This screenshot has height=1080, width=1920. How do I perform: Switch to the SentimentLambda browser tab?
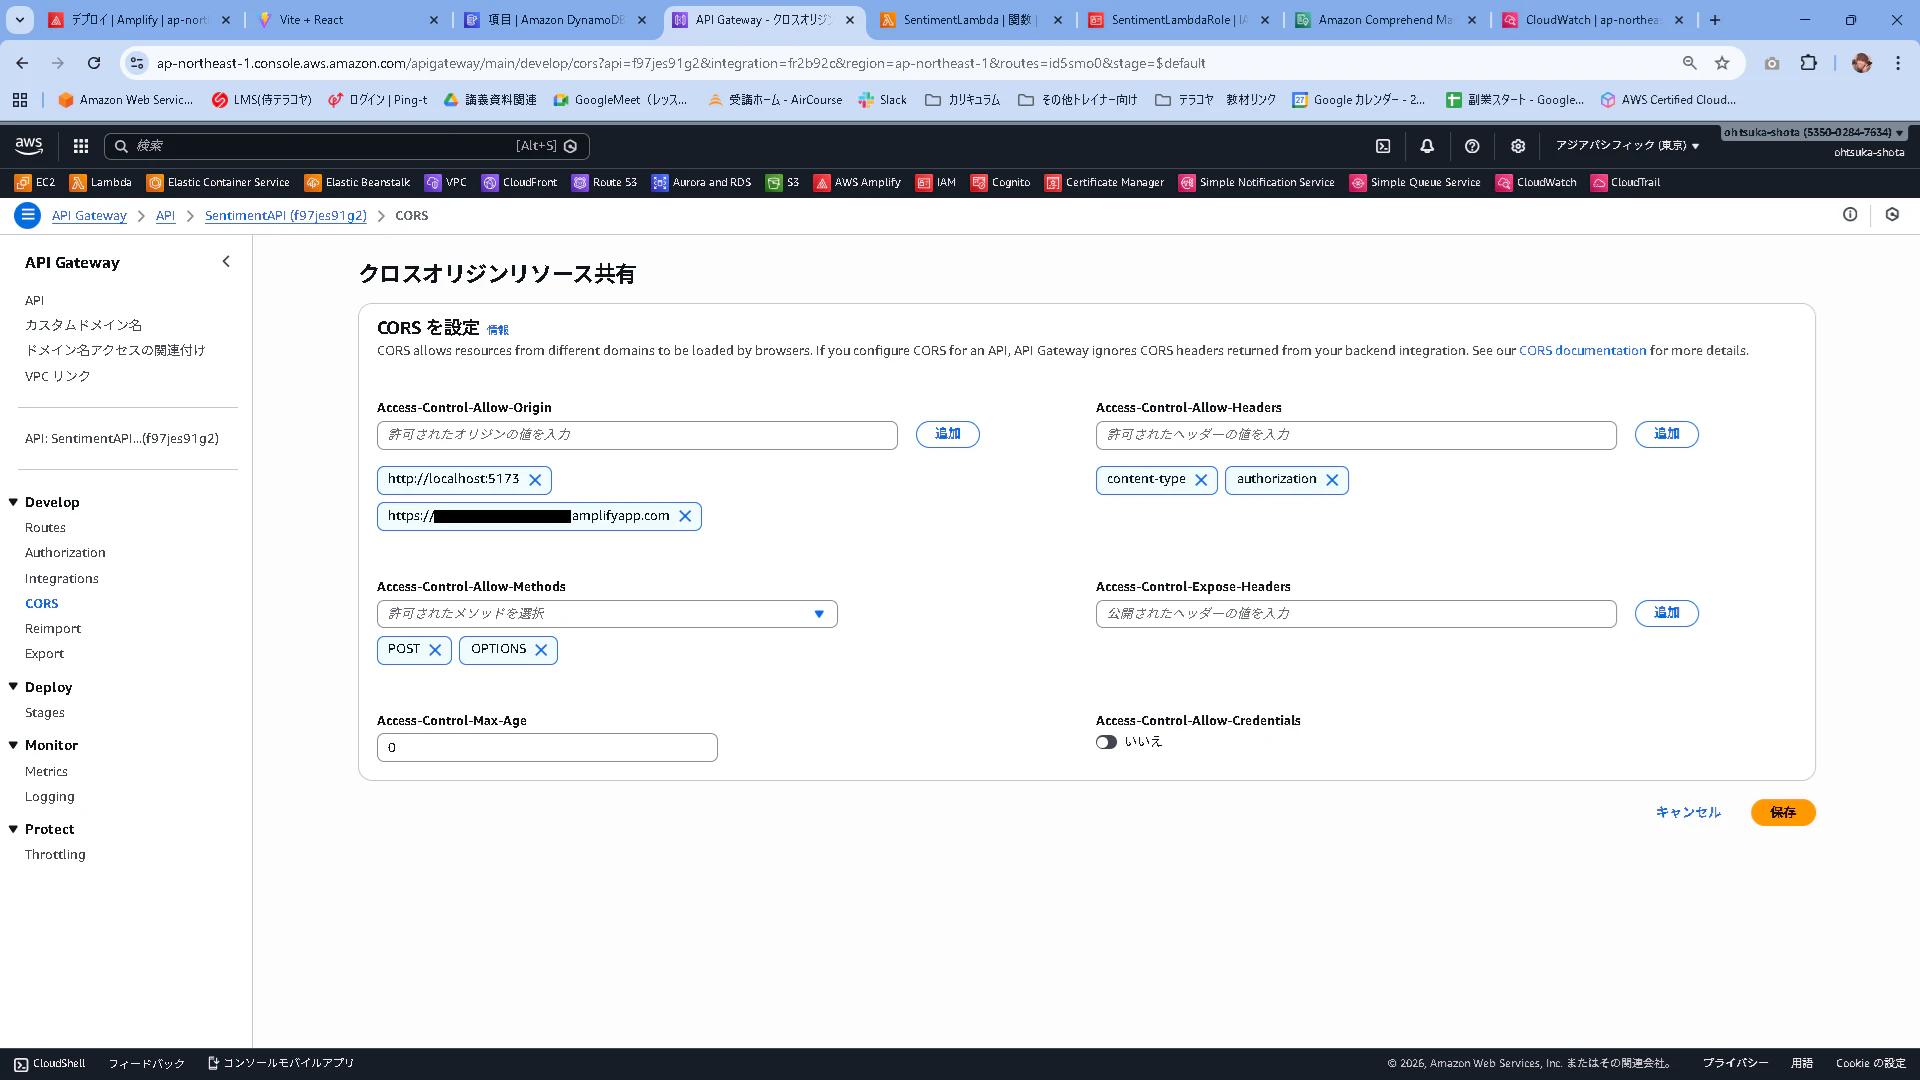(x=966, y=20)
